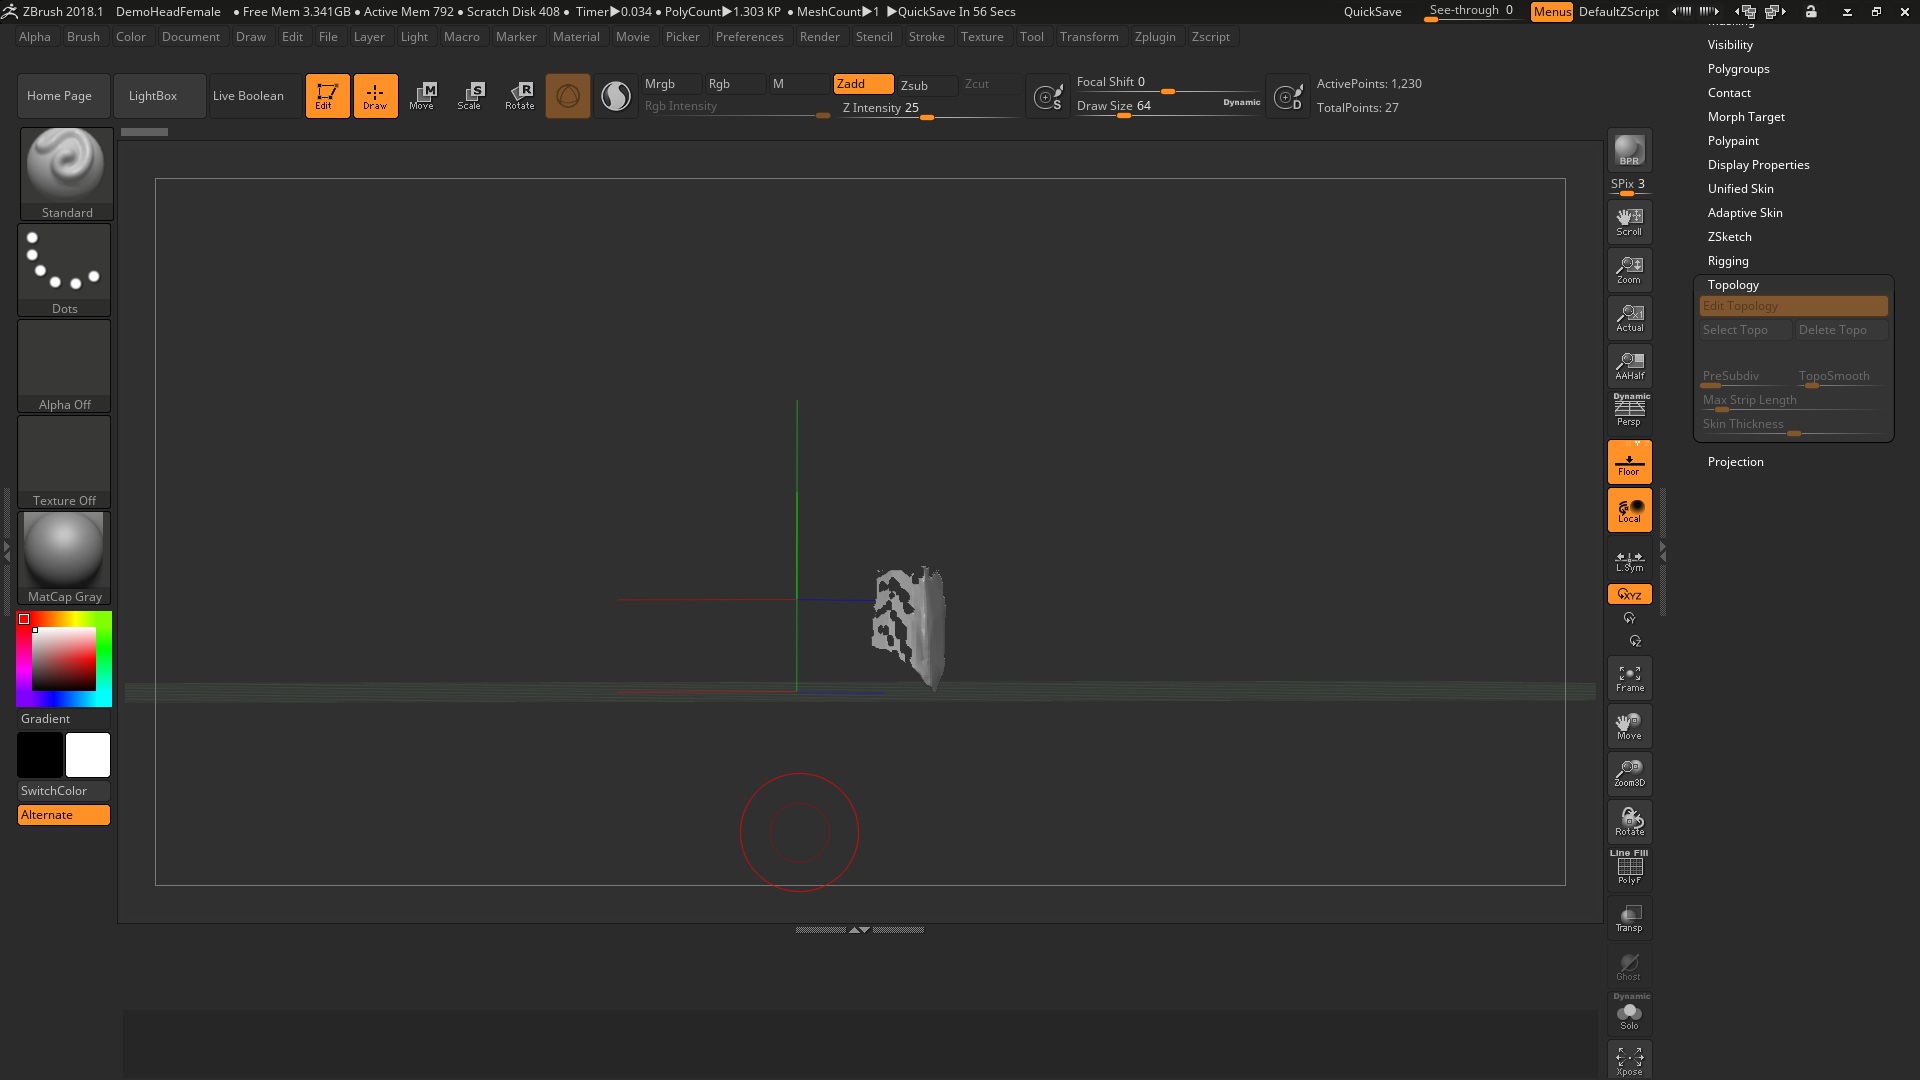Expand the Rigging subpalette
The height and width of the screenshot is (1080, 1920).
[1728, 261]
